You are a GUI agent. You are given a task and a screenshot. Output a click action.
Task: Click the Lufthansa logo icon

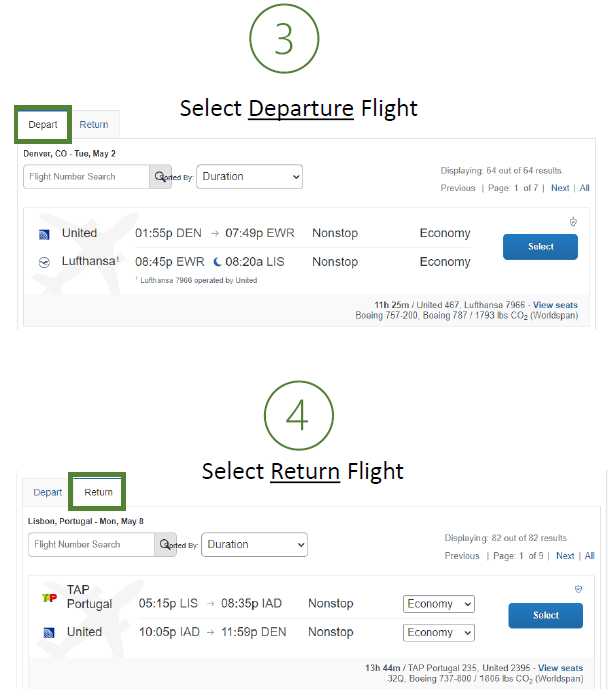click(44, 262)
